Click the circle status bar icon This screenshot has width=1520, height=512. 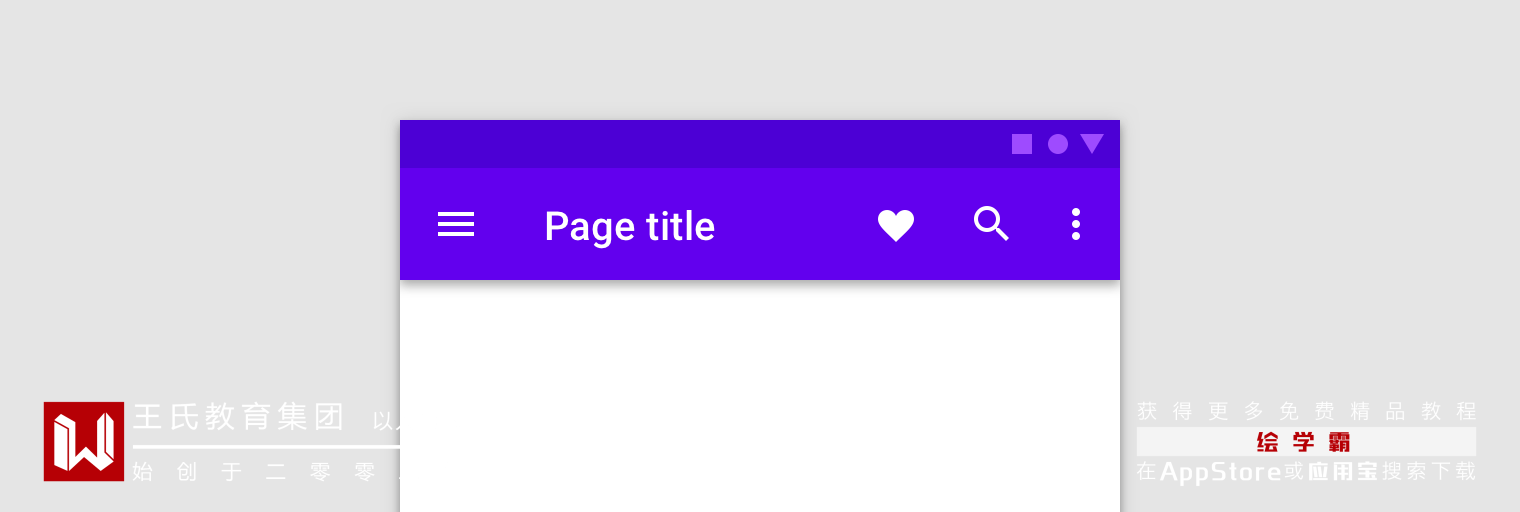pos(1058,144)
